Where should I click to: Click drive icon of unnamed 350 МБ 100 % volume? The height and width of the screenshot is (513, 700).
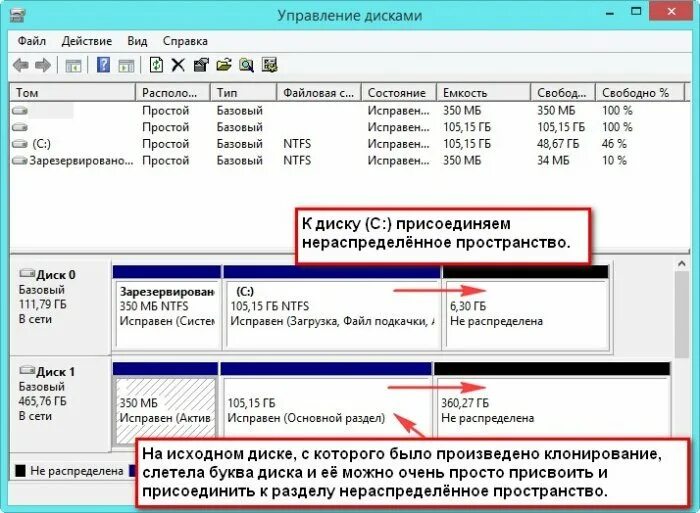pos(20,111)
